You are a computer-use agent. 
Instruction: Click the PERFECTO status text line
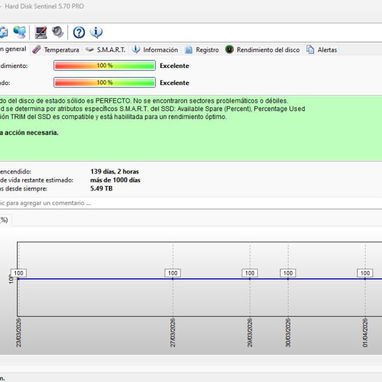click(x=144, y=101)
